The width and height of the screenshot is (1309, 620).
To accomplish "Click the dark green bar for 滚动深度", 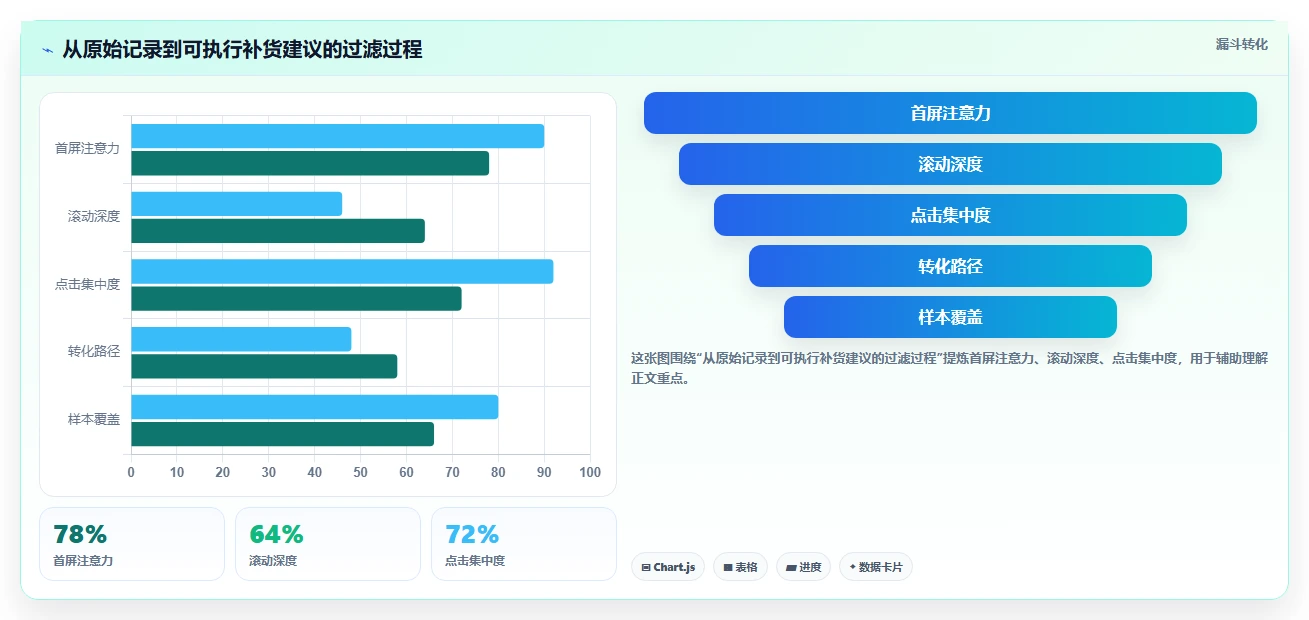I will pos(278,231).
